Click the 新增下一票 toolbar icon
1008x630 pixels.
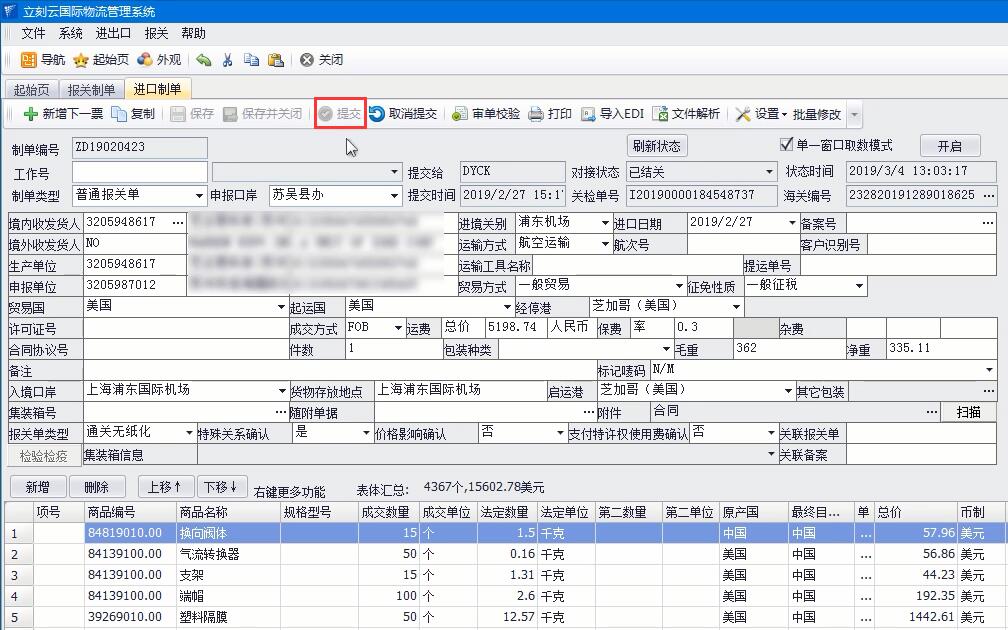pyautogui.click(x=31, y=114)
